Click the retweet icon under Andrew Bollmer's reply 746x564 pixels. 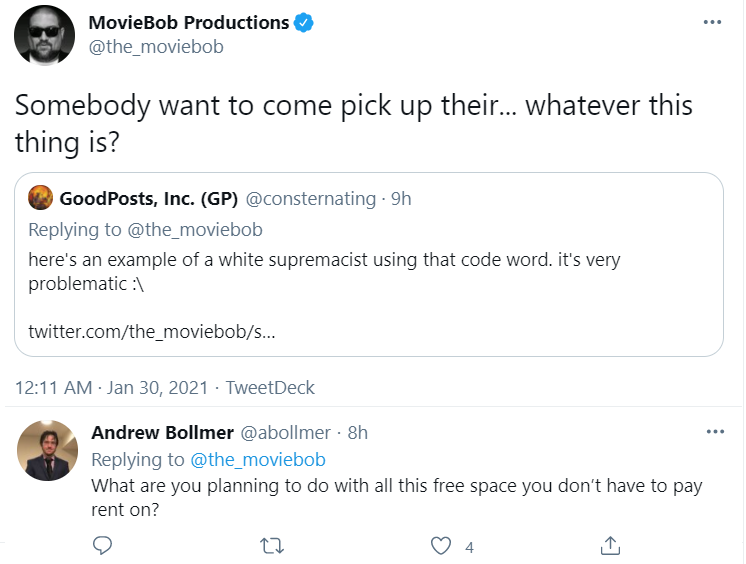tap(272, 546)
